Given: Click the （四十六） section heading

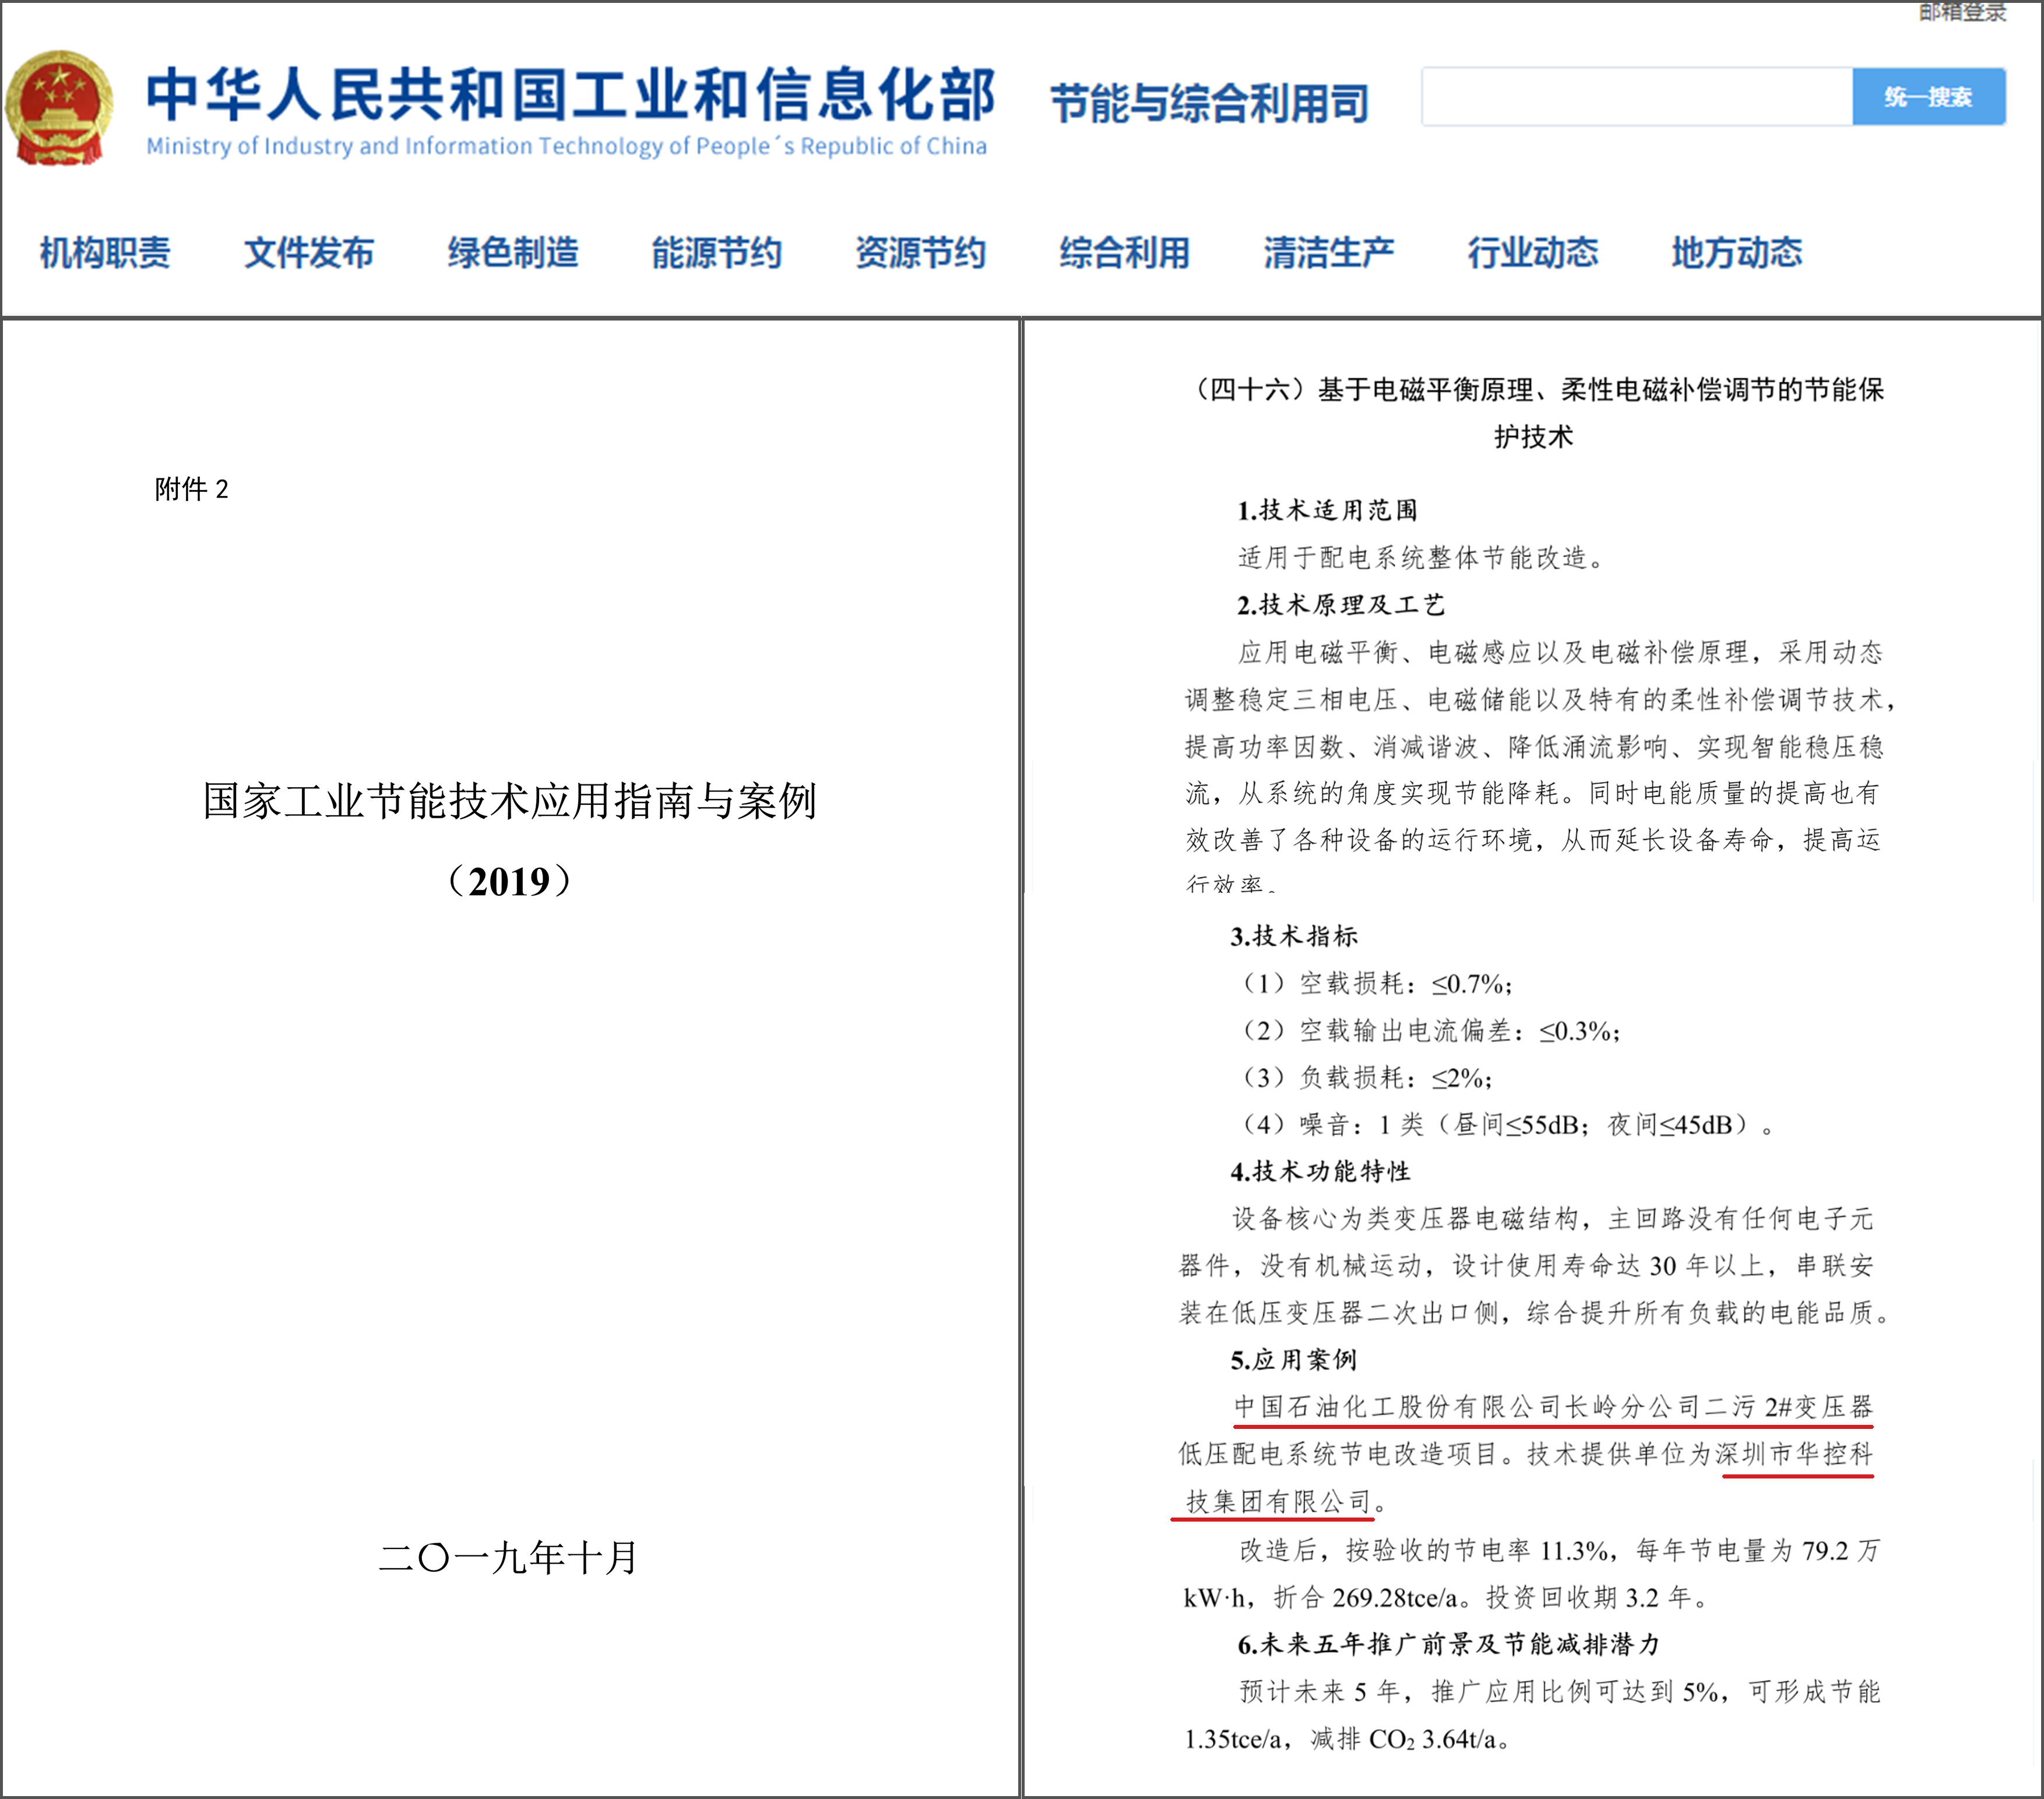Looking at the screenshot, I should point(1535,412).
